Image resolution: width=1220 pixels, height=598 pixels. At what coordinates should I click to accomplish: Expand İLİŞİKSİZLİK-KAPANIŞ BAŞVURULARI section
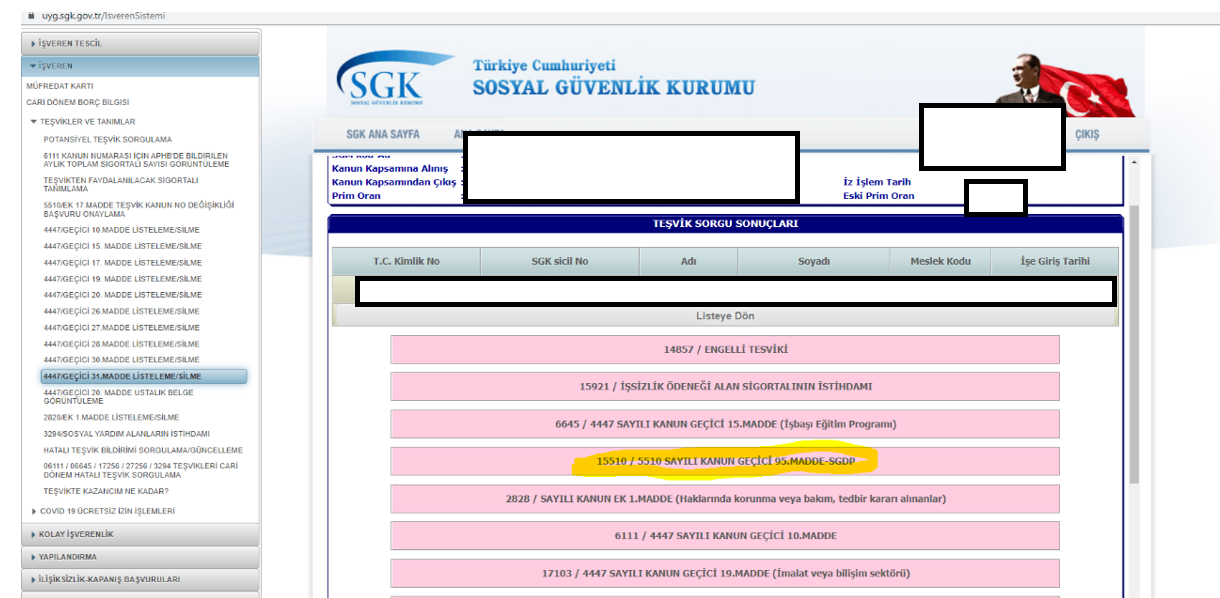tap(140, 579)
